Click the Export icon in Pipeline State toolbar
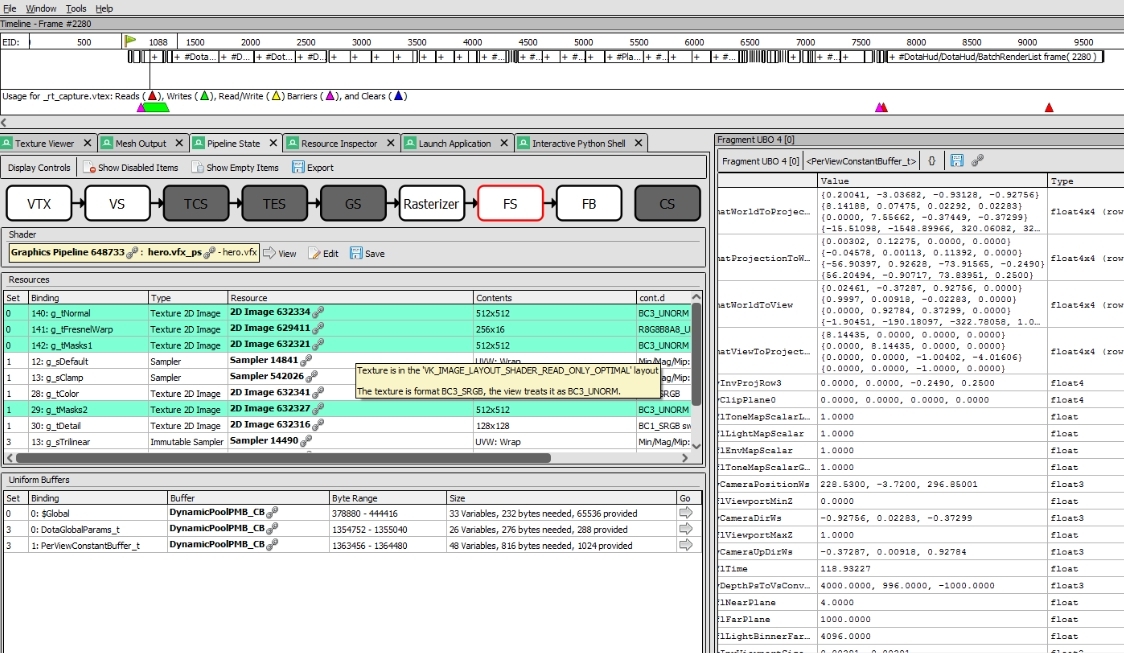Screen dimensions: 1124x653 [x=298, y=167]
